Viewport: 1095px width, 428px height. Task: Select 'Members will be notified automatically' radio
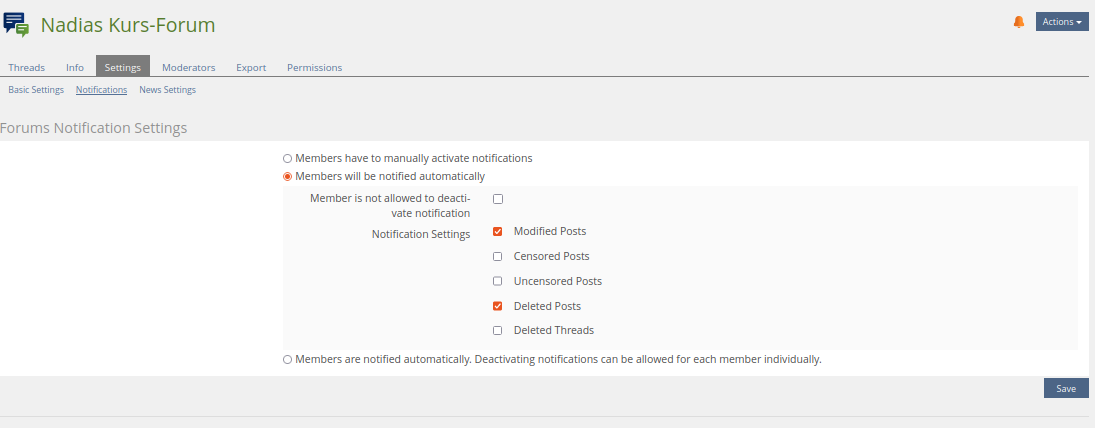pyautogui.click(x=288, y=177)
